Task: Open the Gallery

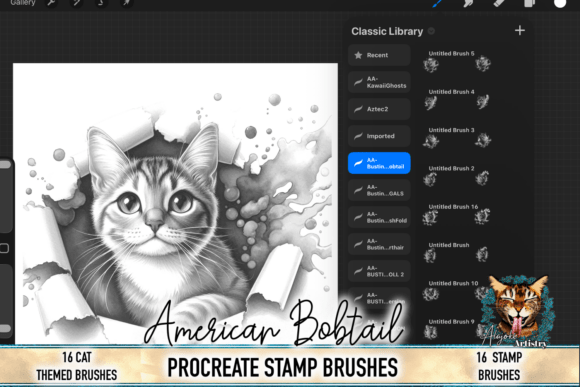Action: pos(23,3)
